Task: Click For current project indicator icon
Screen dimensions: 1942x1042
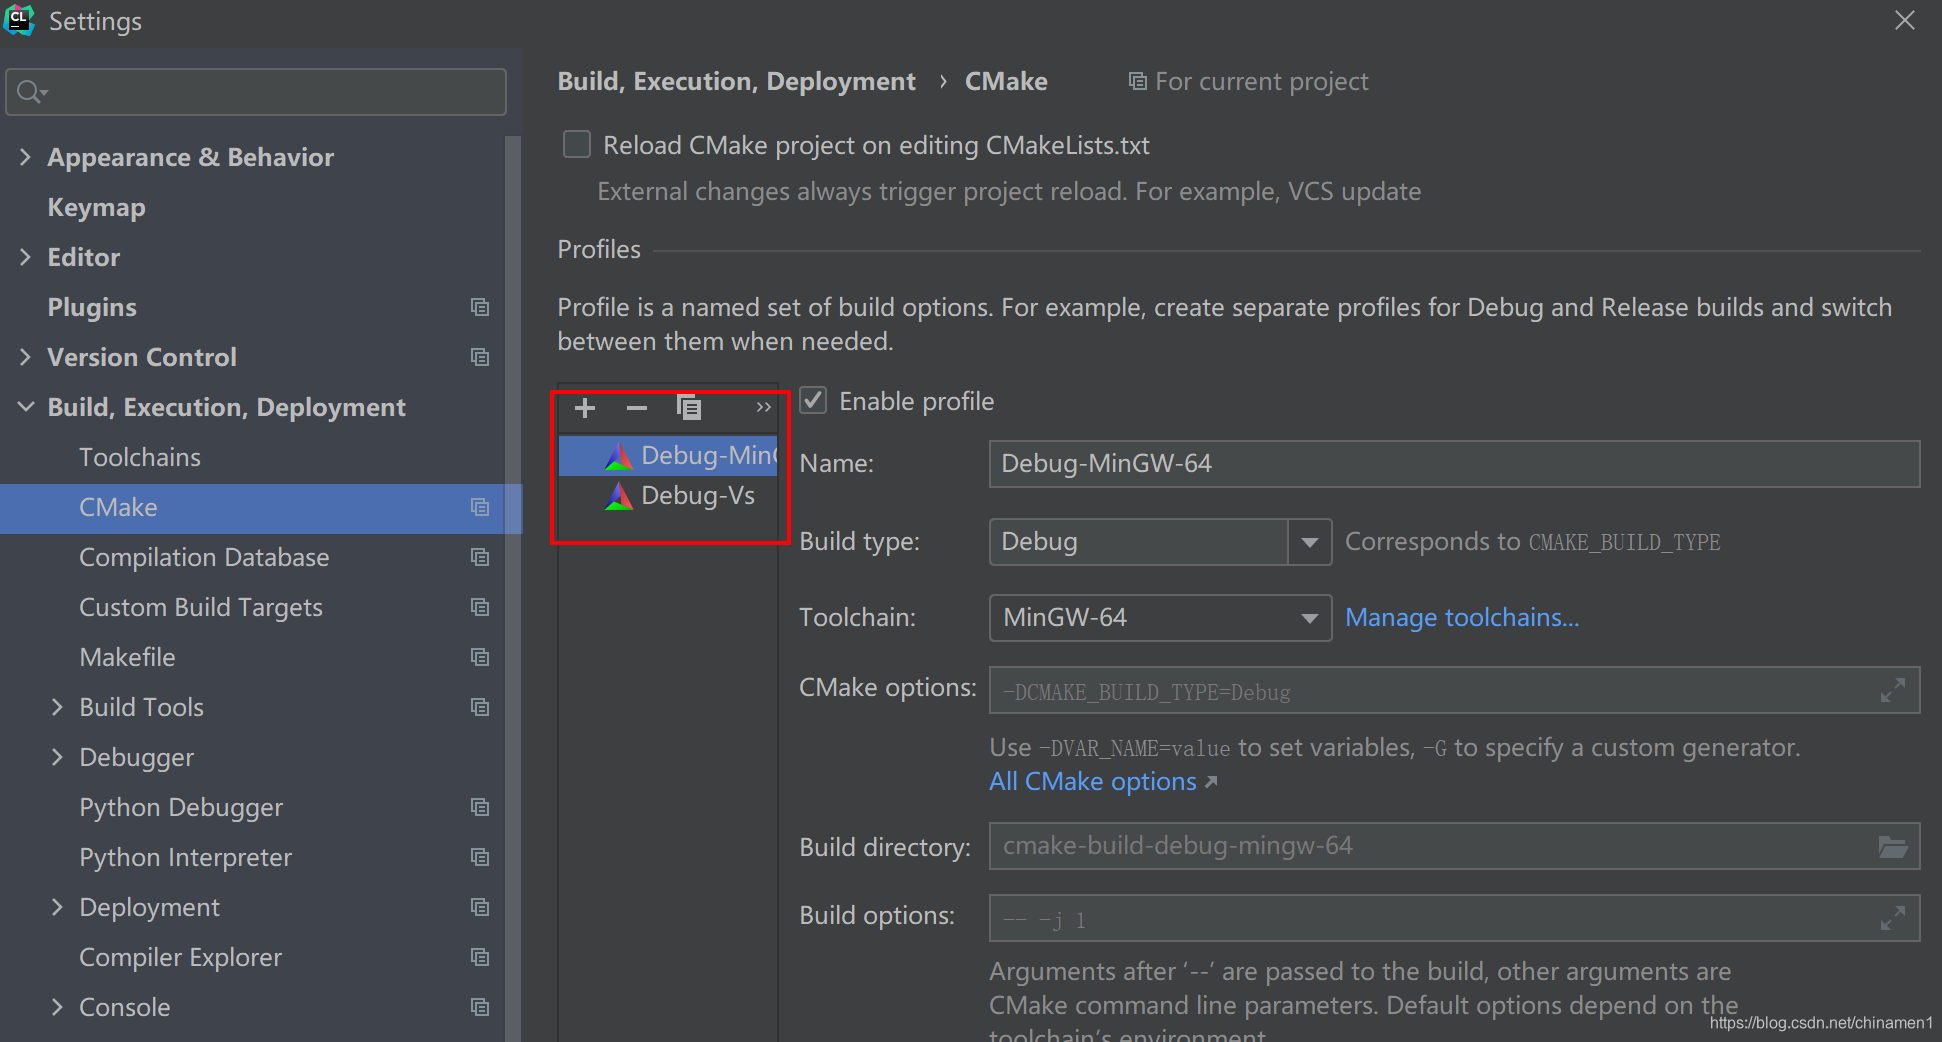Action: coord(1137,81)
